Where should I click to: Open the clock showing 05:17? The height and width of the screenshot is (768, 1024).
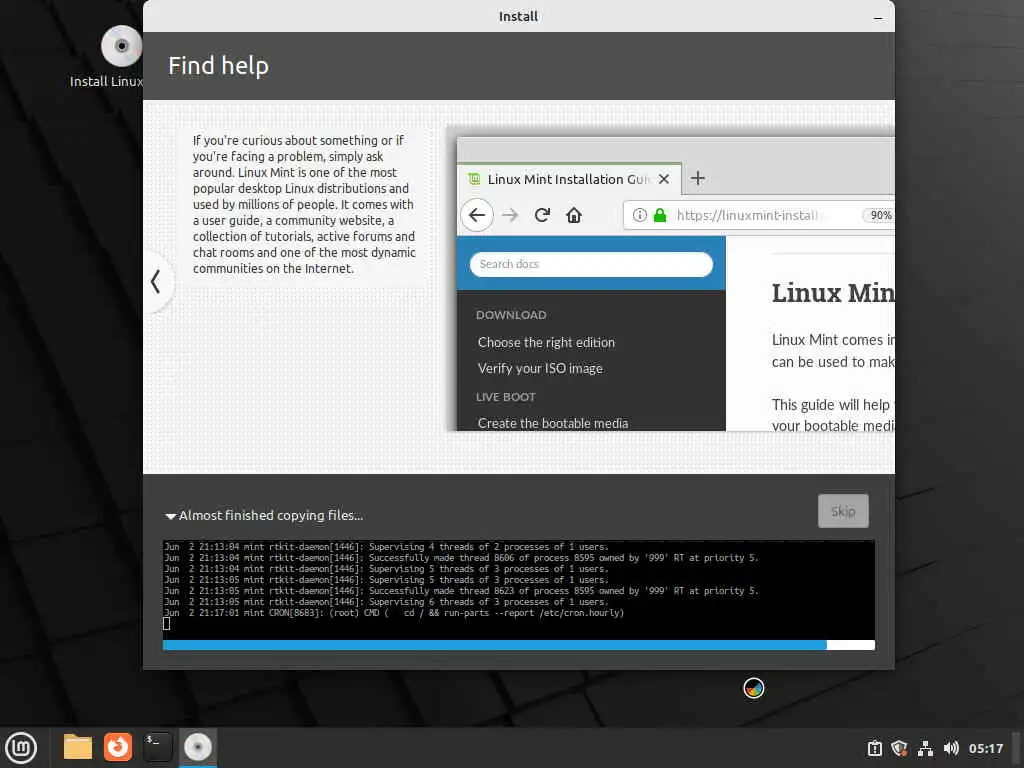click(985, 748)
